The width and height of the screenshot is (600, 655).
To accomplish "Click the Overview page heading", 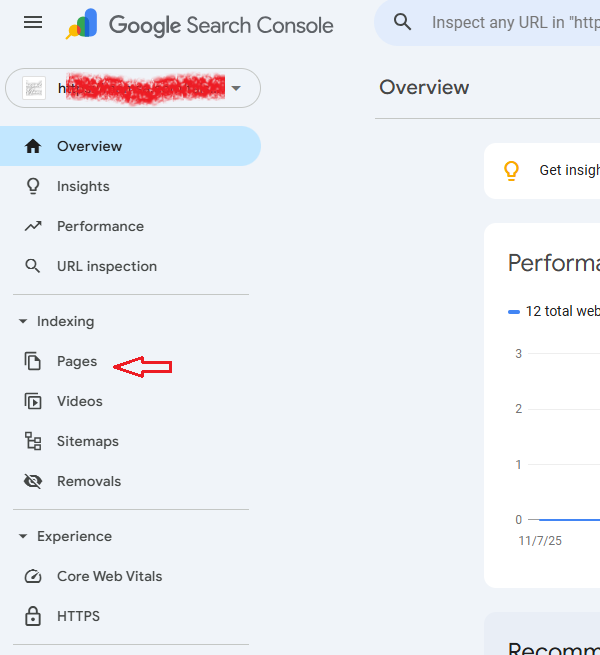I will point(424,87).
